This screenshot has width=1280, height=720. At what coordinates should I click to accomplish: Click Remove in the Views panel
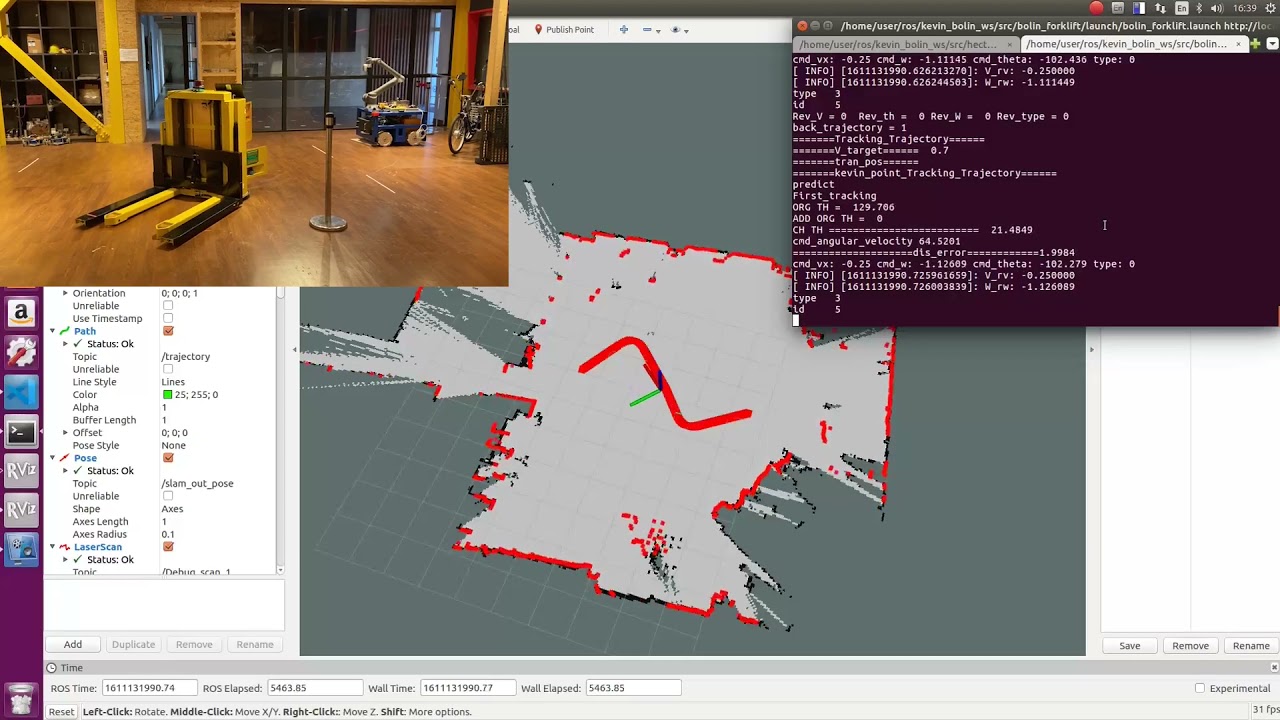pyautogui.click(x=1190, y=646)
